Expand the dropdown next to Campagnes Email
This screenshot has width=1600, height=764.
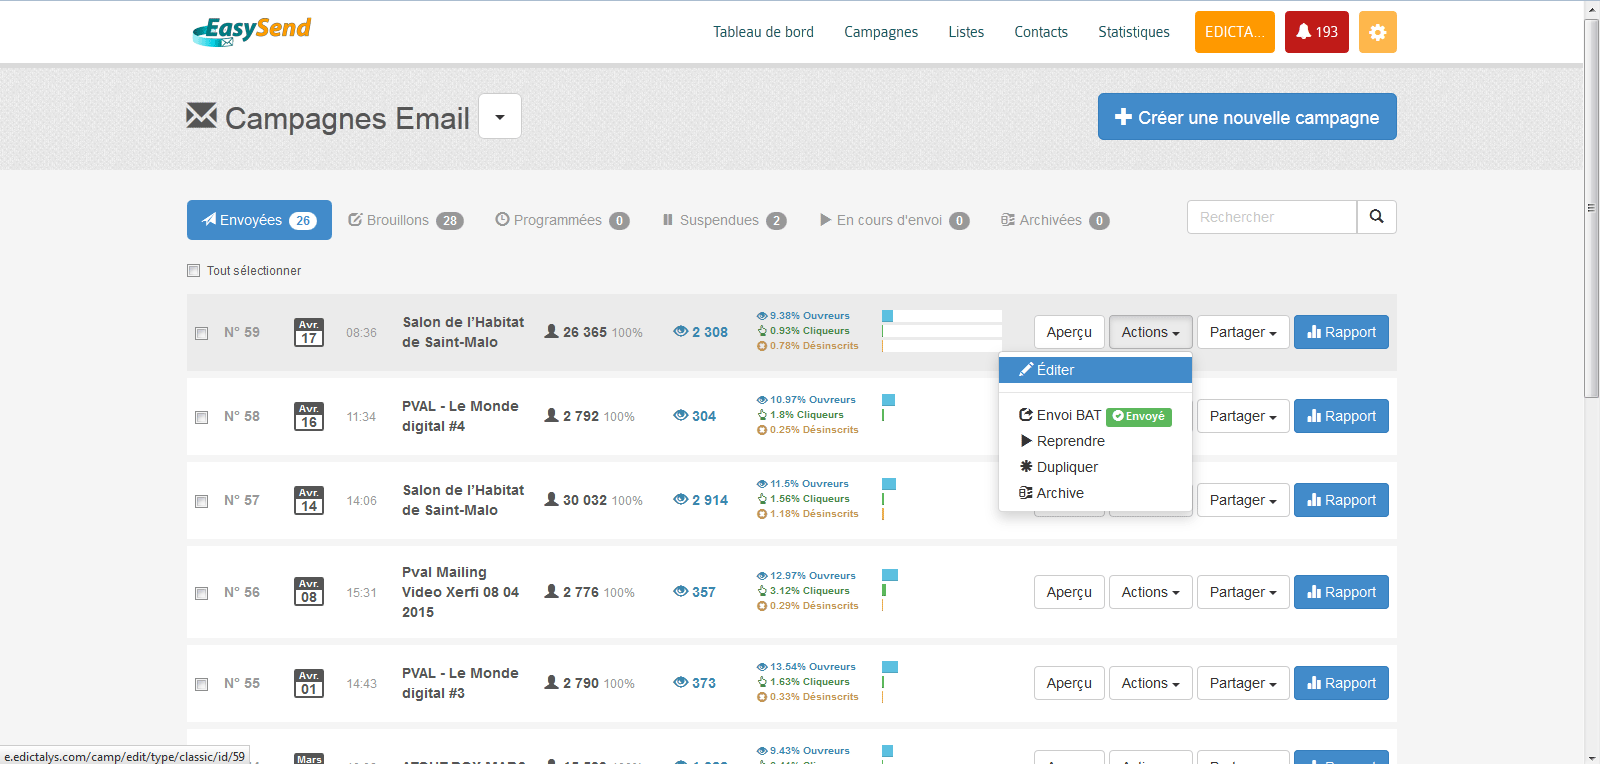[500, 117]
